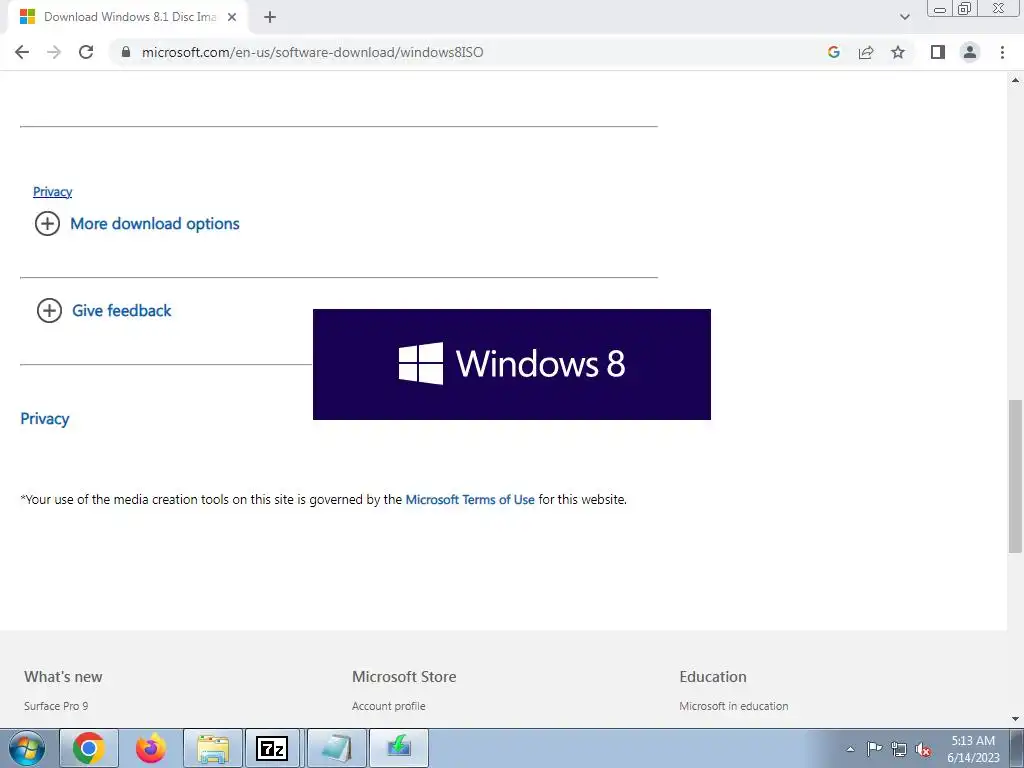Click the Education footer heading
Image resolution: width=1024 pixels, height=768 pixels.
pos(712,677)
